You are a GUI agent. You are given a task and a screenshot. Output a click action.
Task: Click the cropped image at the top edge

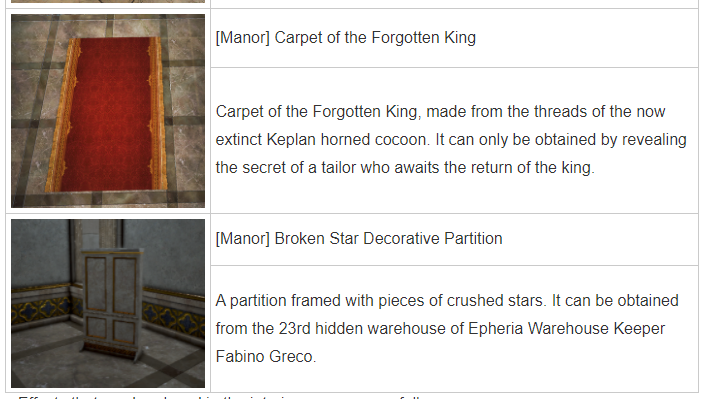point(108,1)
